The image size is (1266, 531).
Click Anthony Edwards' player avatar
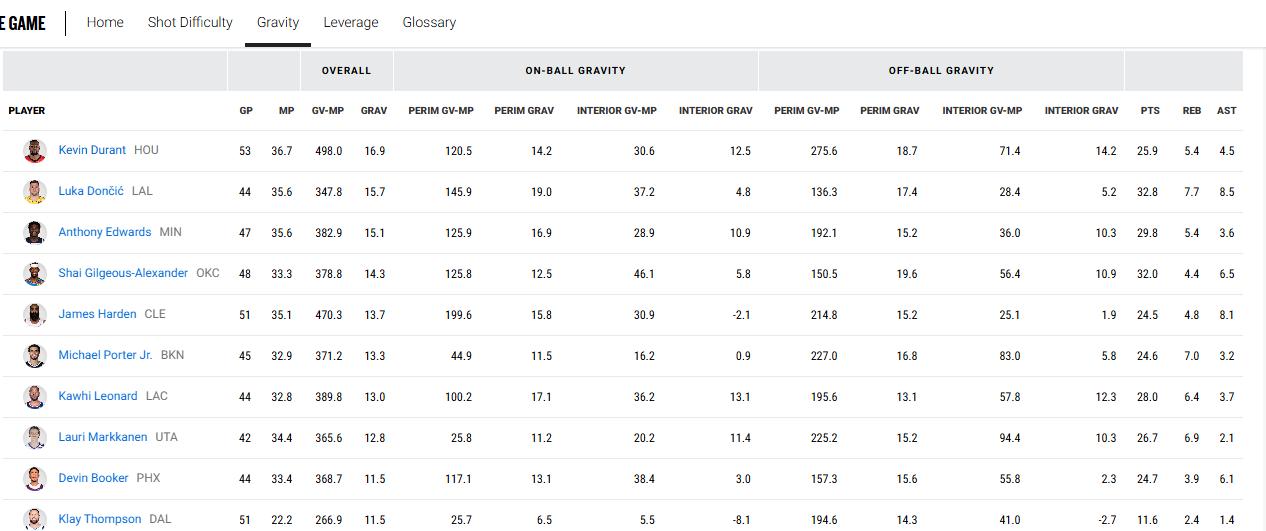point(35,233)
